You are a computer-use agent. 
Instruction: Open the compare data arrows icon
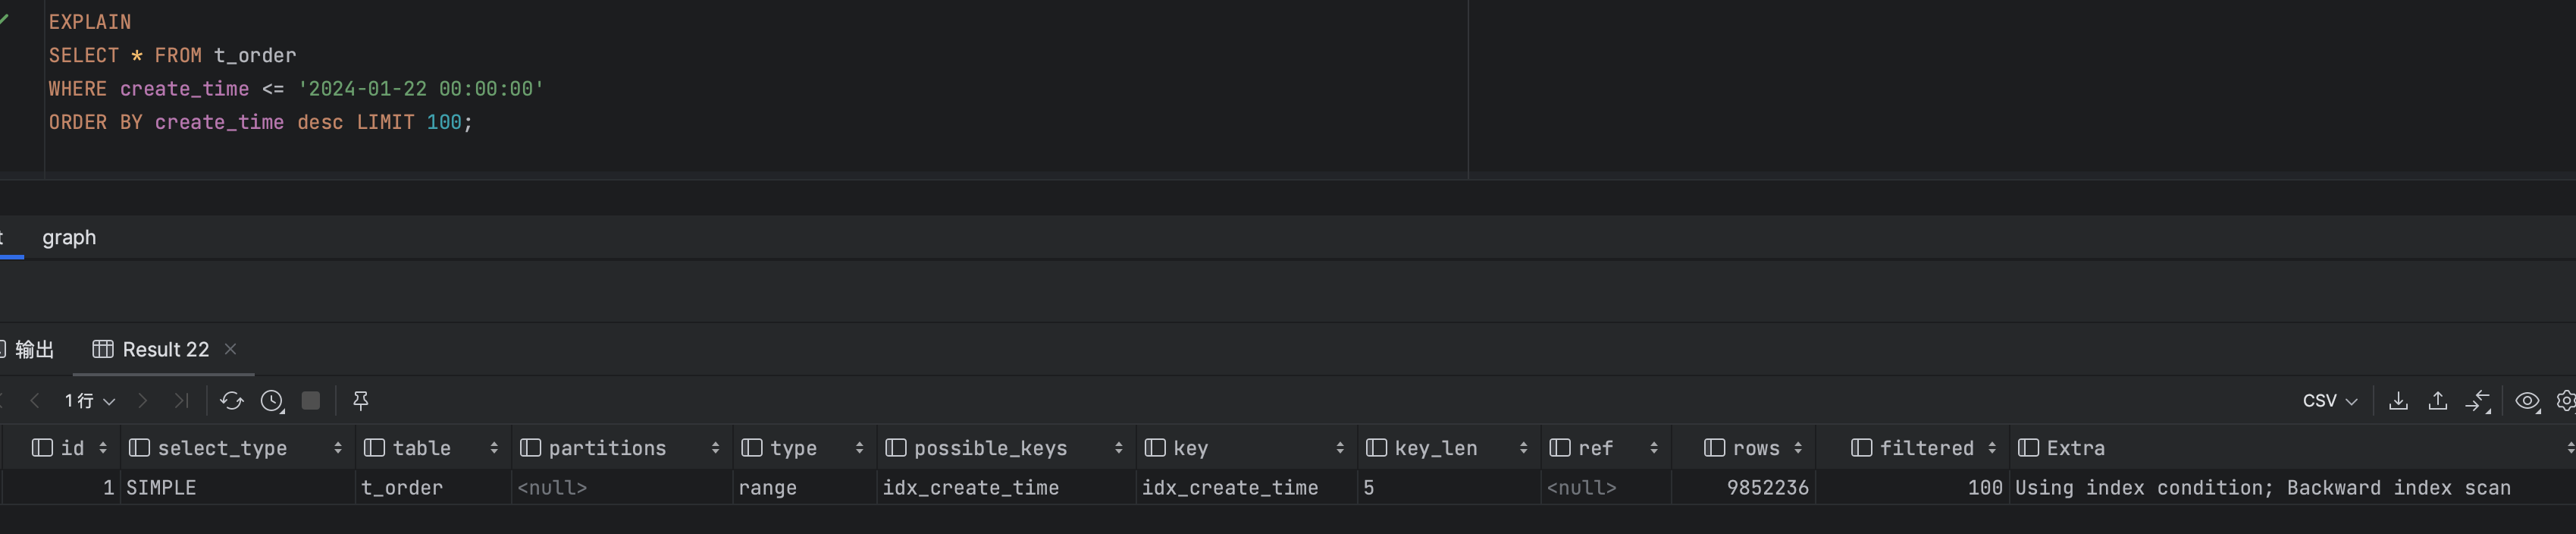click(2478, 401)
